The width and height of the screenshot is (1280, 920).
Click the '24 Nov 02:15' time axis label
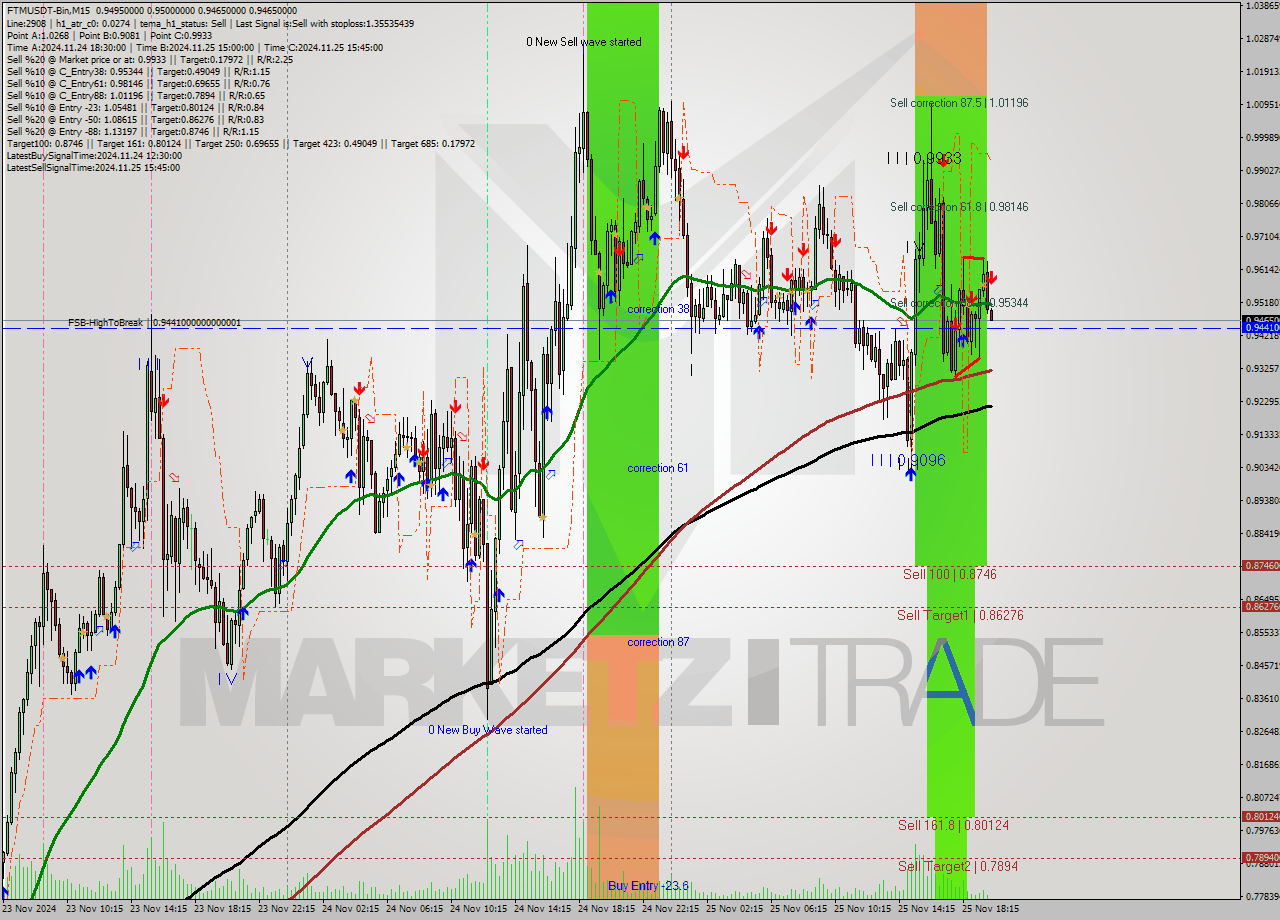pyautogui.click(x=351, y=910)
